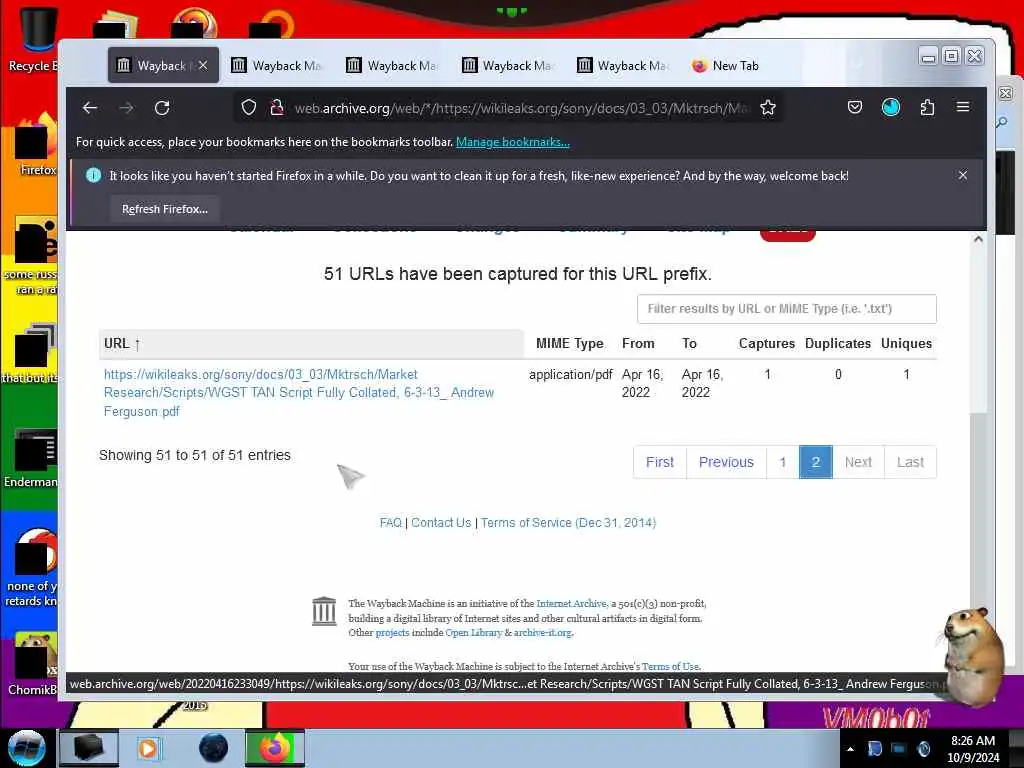Screen dimensions: 1024x768
Task: Sort by MIME Type column header
Action: tap(569, 344)
